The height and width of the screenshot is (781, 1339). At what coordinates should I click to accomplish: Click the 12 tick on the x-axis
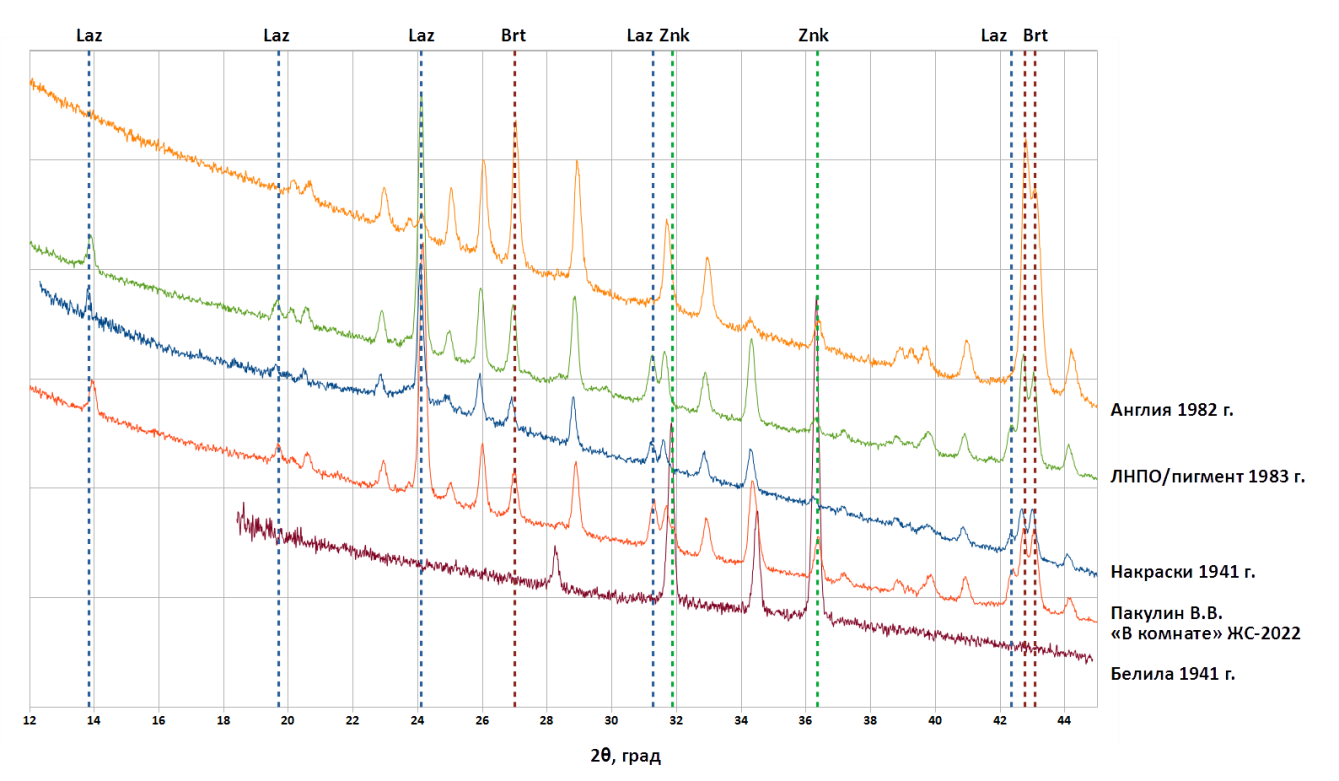(x=29, y=719)
